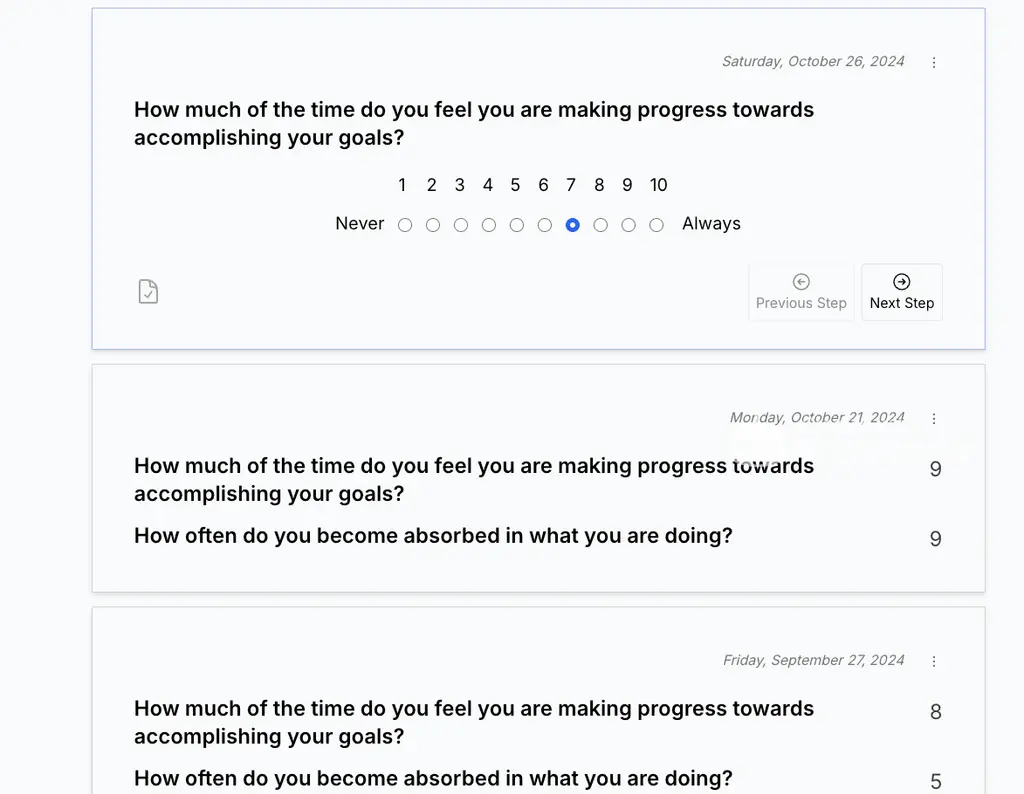Set progress rating to 9
Screen dimensions: 1024x794
[x=628, y=225]
